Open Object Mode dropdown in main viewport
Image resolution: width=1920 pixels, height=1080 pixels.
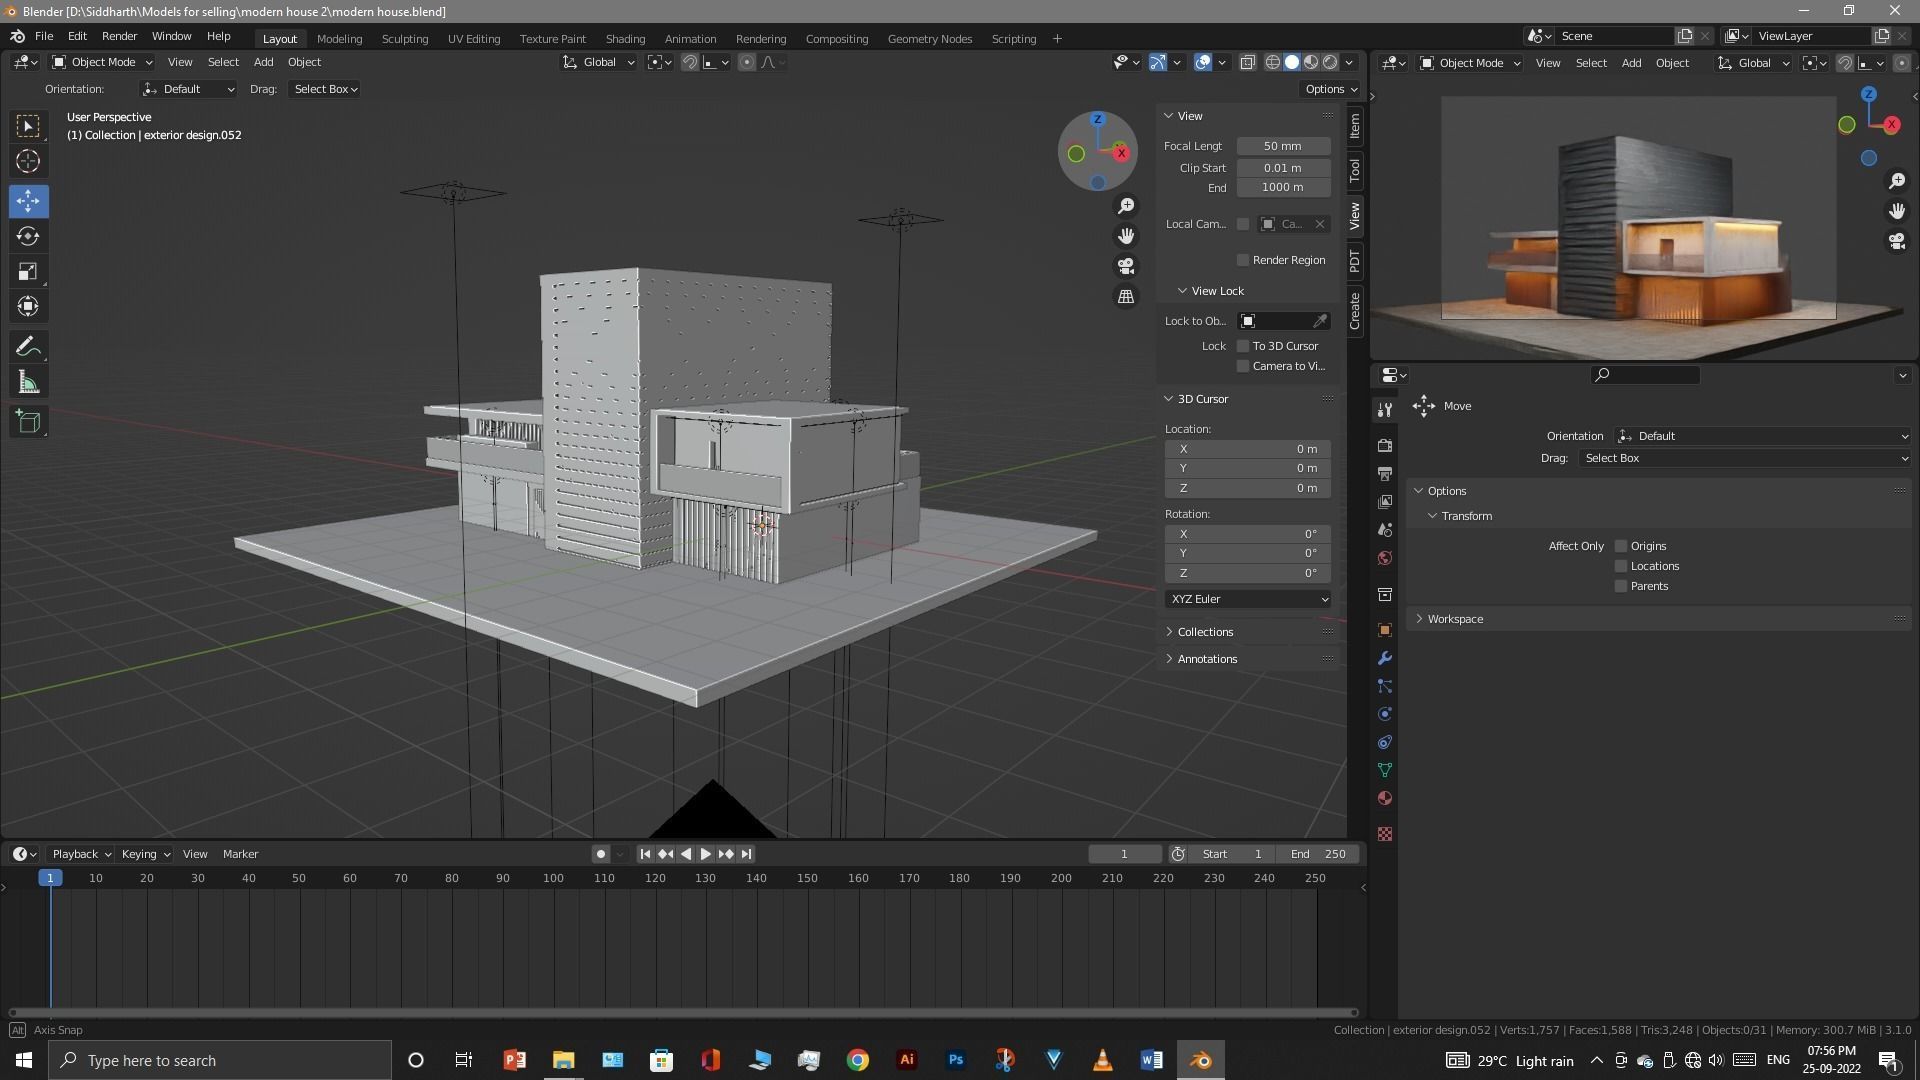(x=102, y=62)
